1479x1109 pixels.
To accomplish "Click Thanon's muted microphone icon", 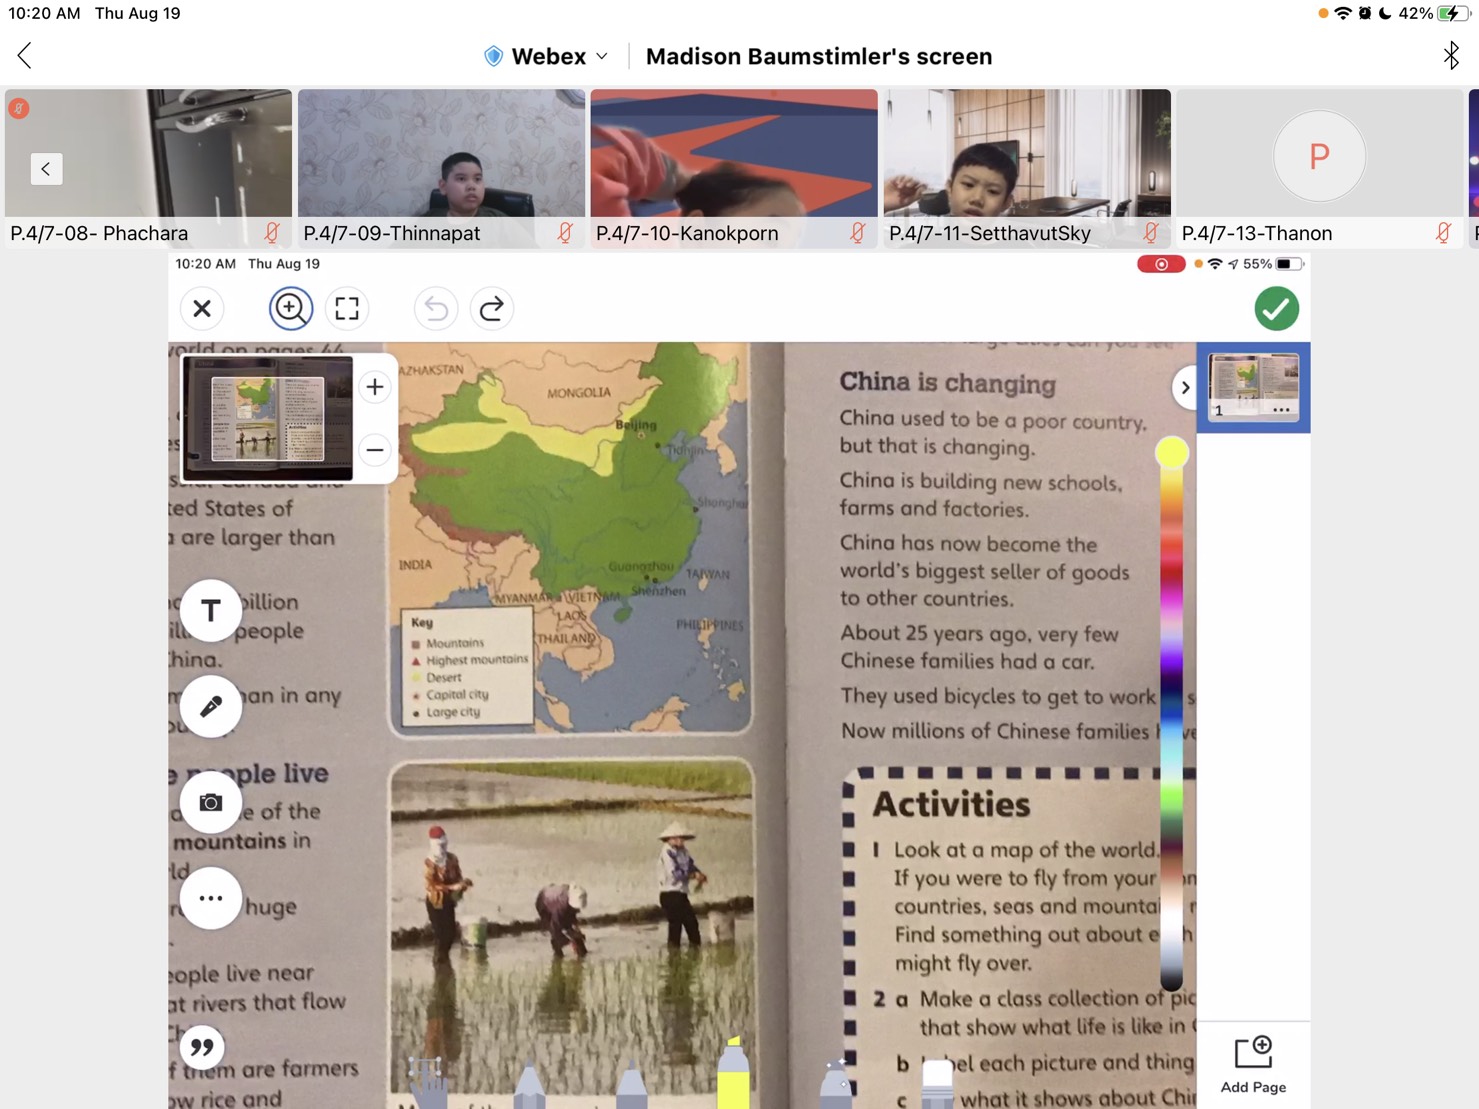I will tap(1443, 233).
